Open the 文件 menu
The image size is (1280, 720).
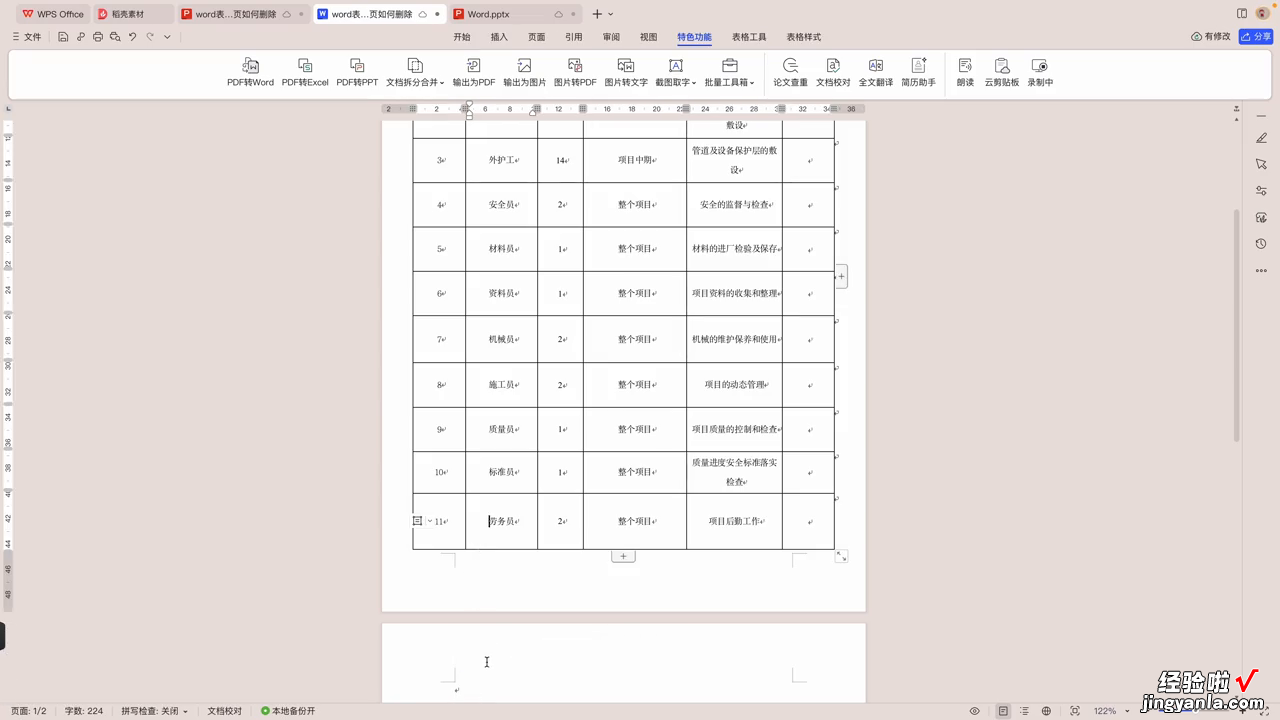point(27,37)
